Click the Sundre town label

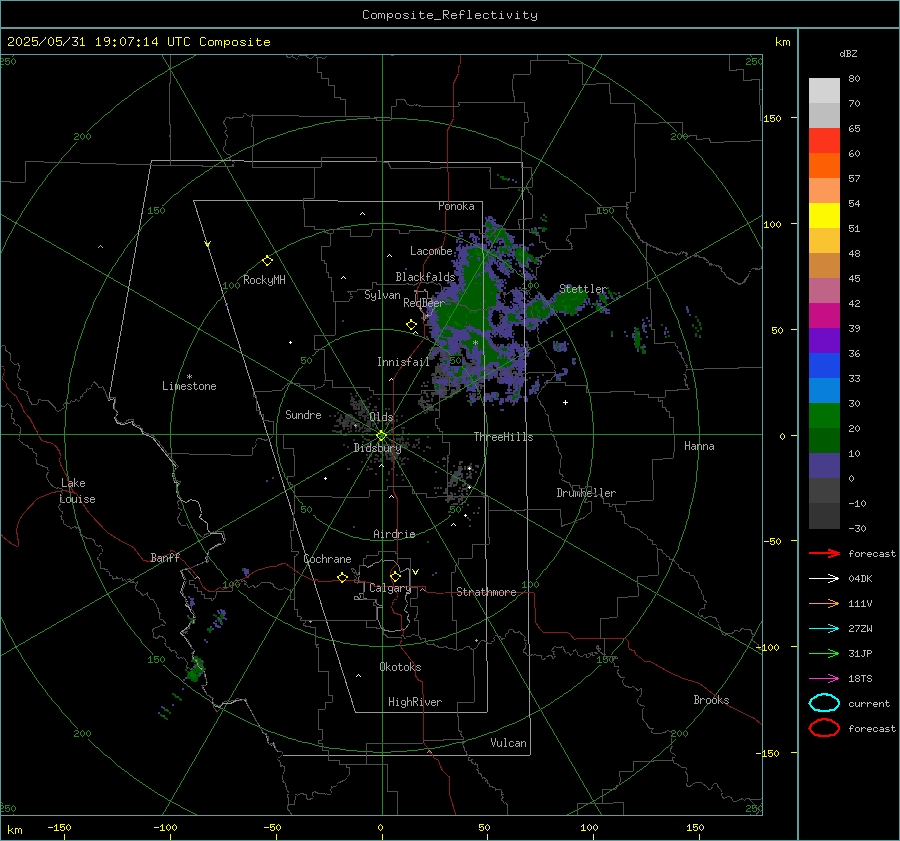(x=303, y=415)
